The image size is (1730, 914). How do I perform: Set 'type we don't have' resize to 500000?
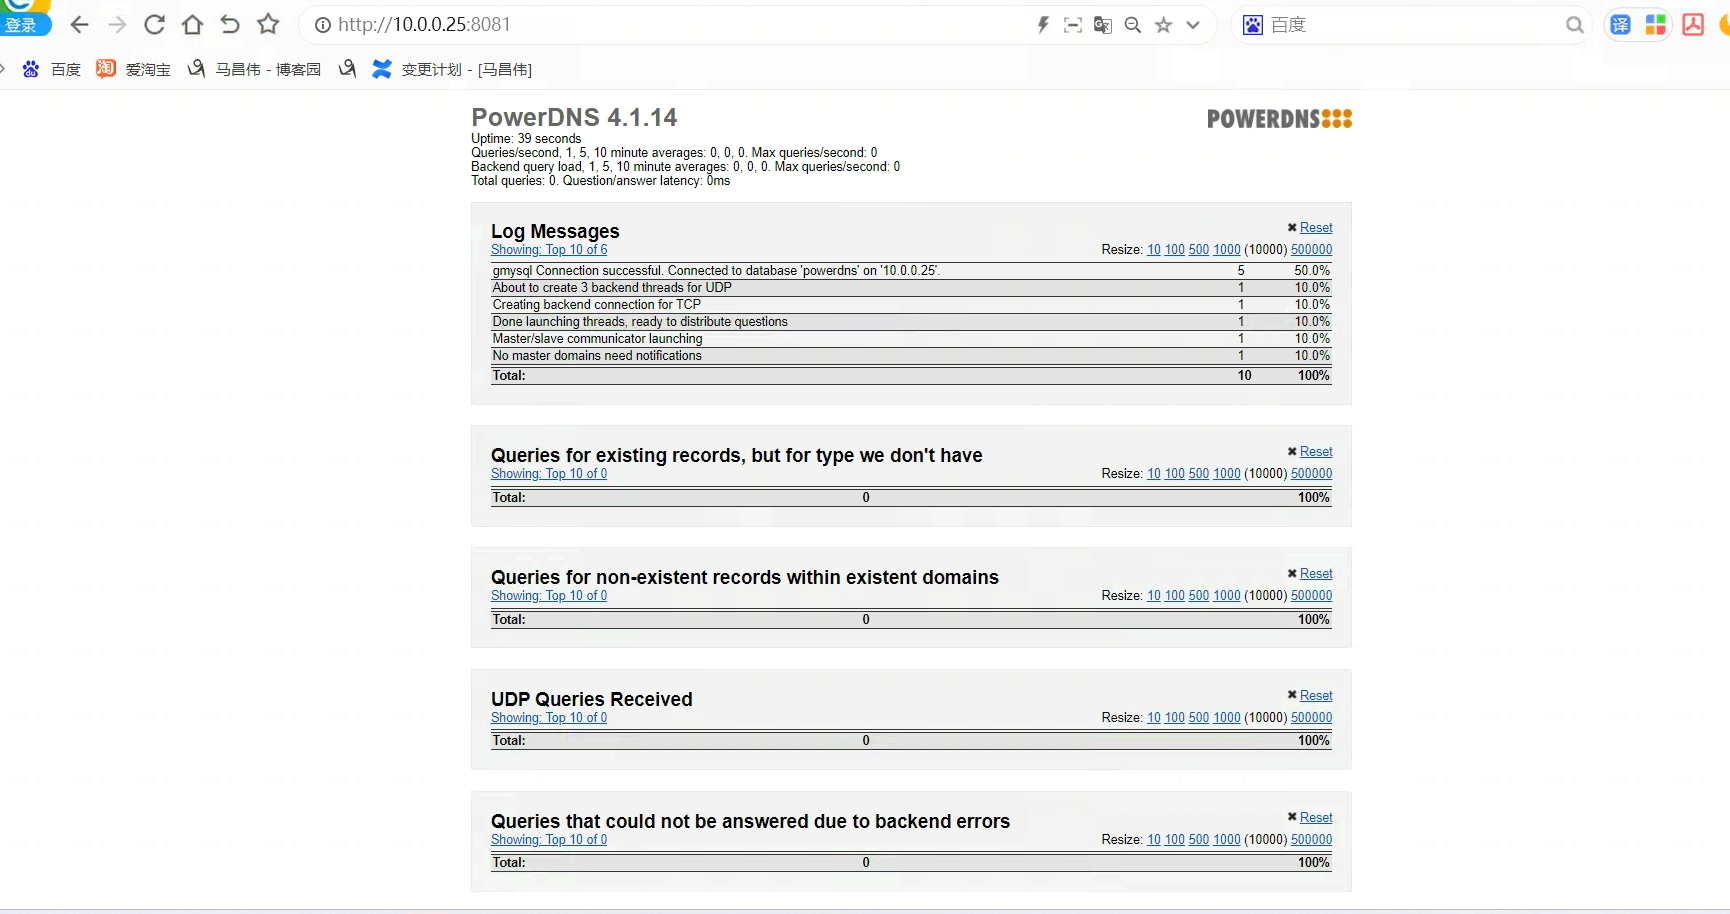(1312, 474)
